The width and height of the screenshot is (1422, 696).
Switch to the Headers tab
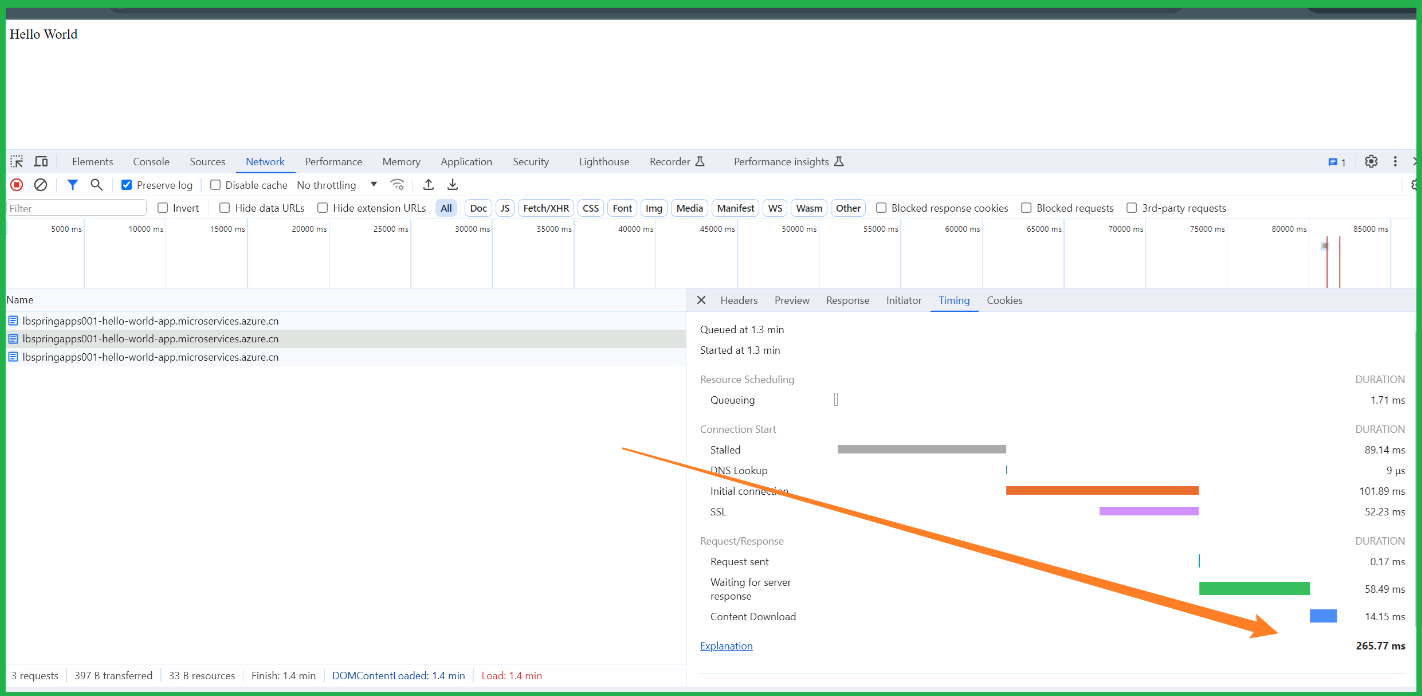(x=739, y=300)
